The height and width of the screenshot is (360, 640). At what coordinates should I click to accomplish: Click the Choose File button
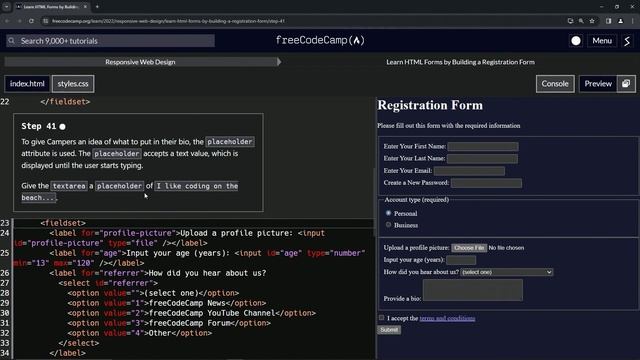(x=469, y=248)
